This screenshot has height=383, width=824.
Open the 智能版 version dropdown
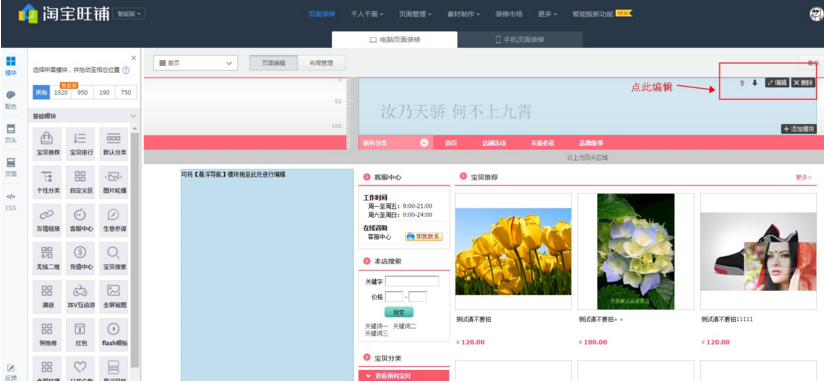[129, 14]
